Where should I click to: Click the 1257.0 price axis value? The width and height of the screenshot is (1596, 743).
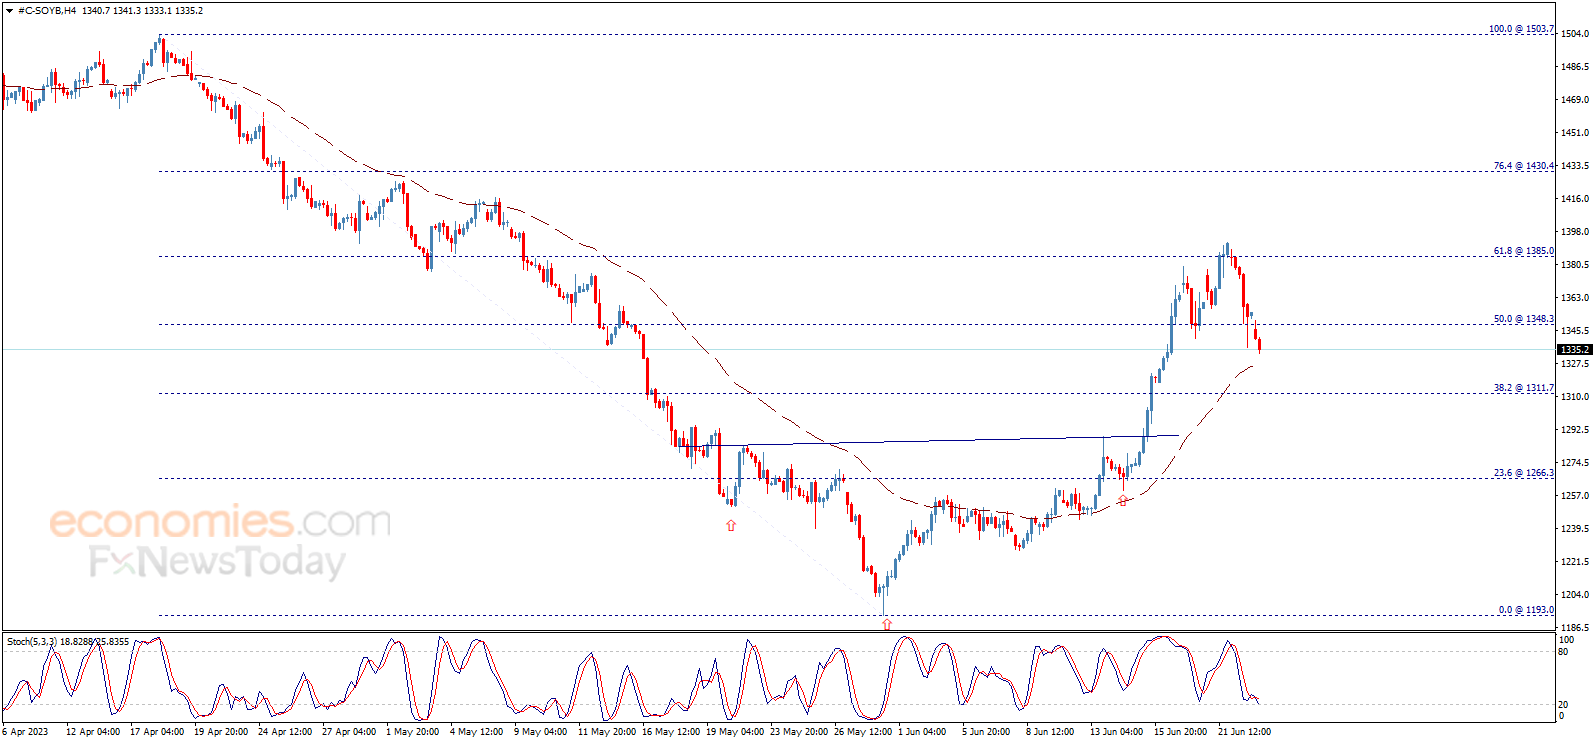click(x=1575, y=496)
